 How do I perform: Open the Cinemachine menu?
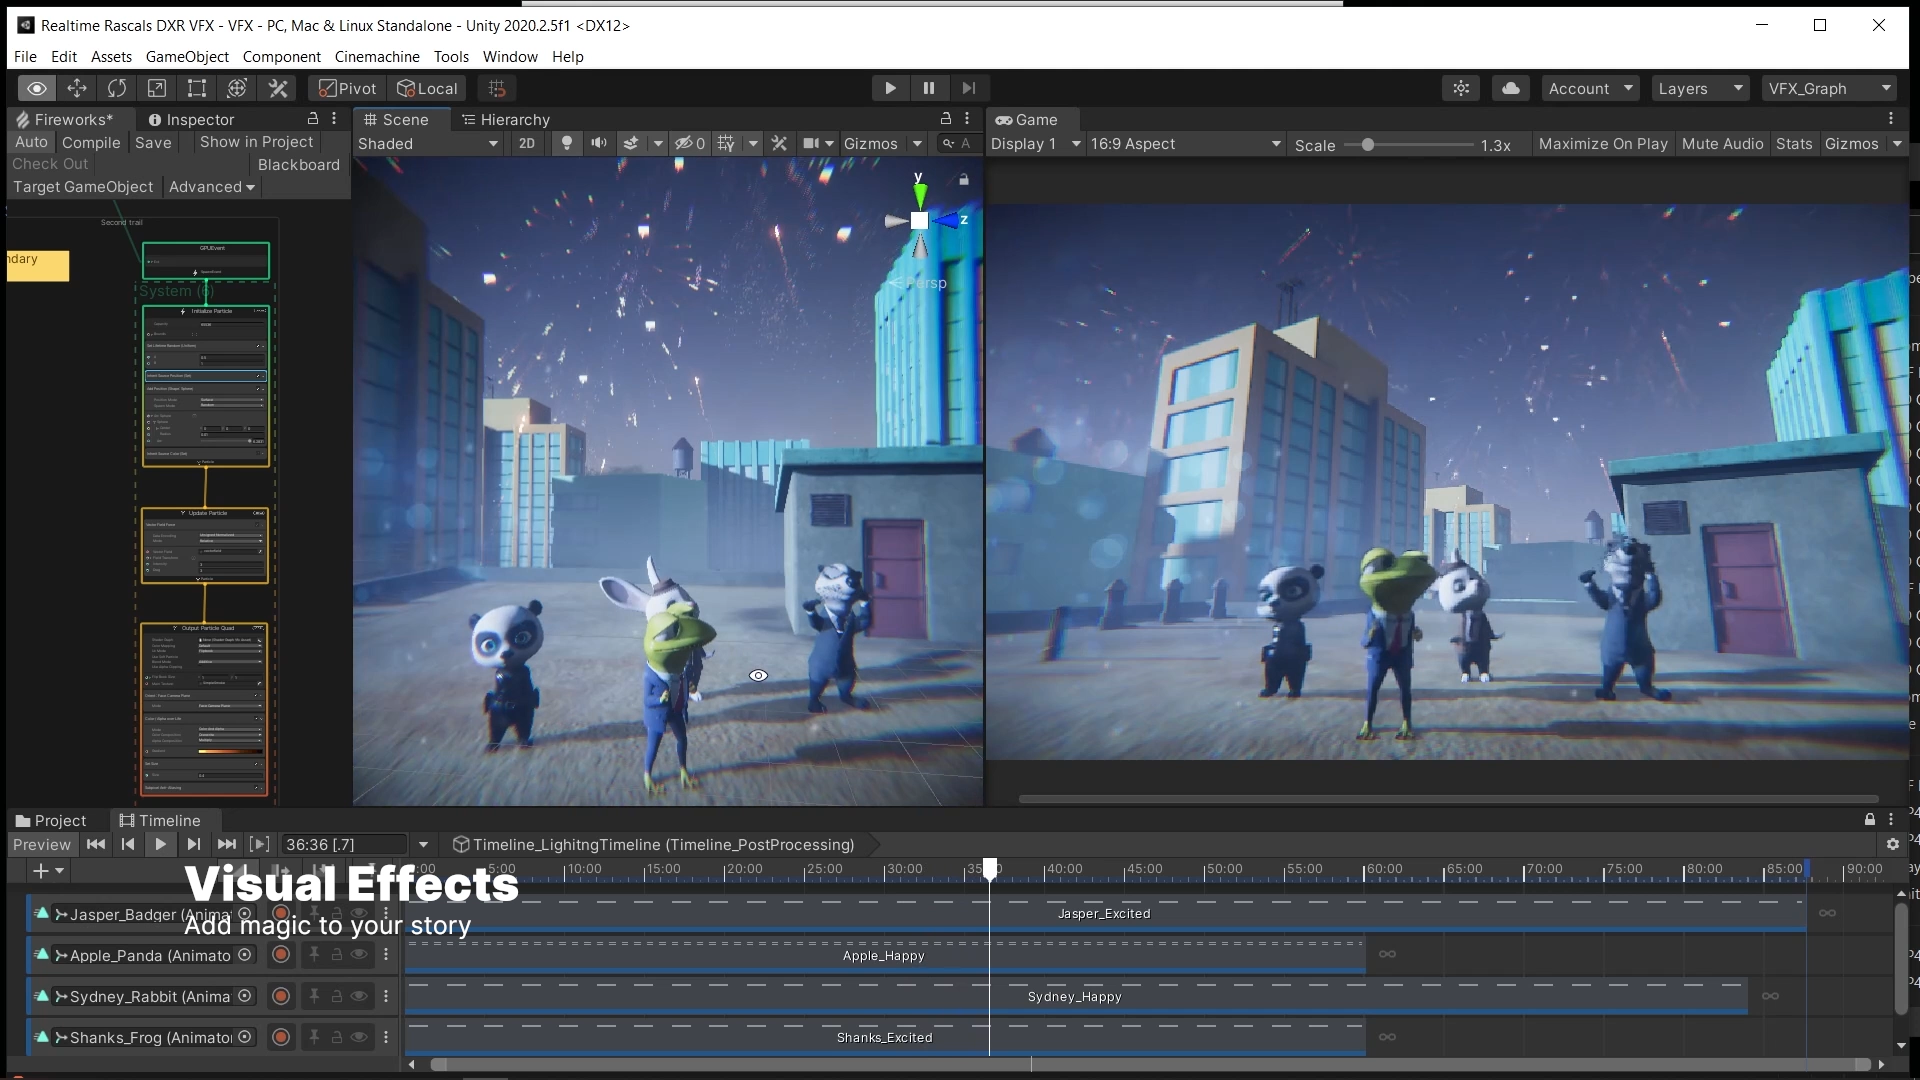(377, 57)
